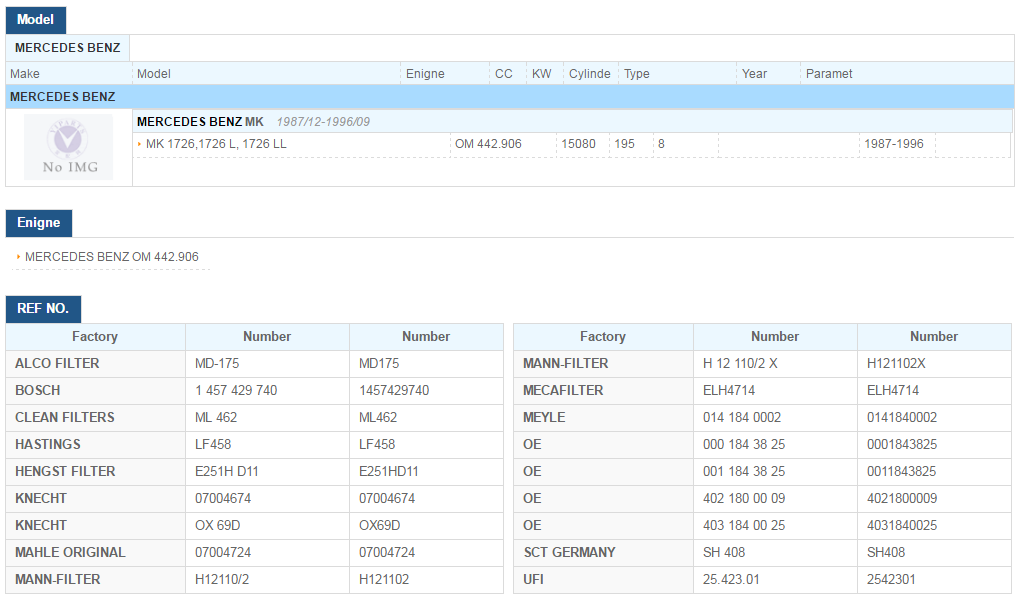Click BOSCH compact number 1457429740
The image size is (1023, 604).
click(x=394, y=391)
